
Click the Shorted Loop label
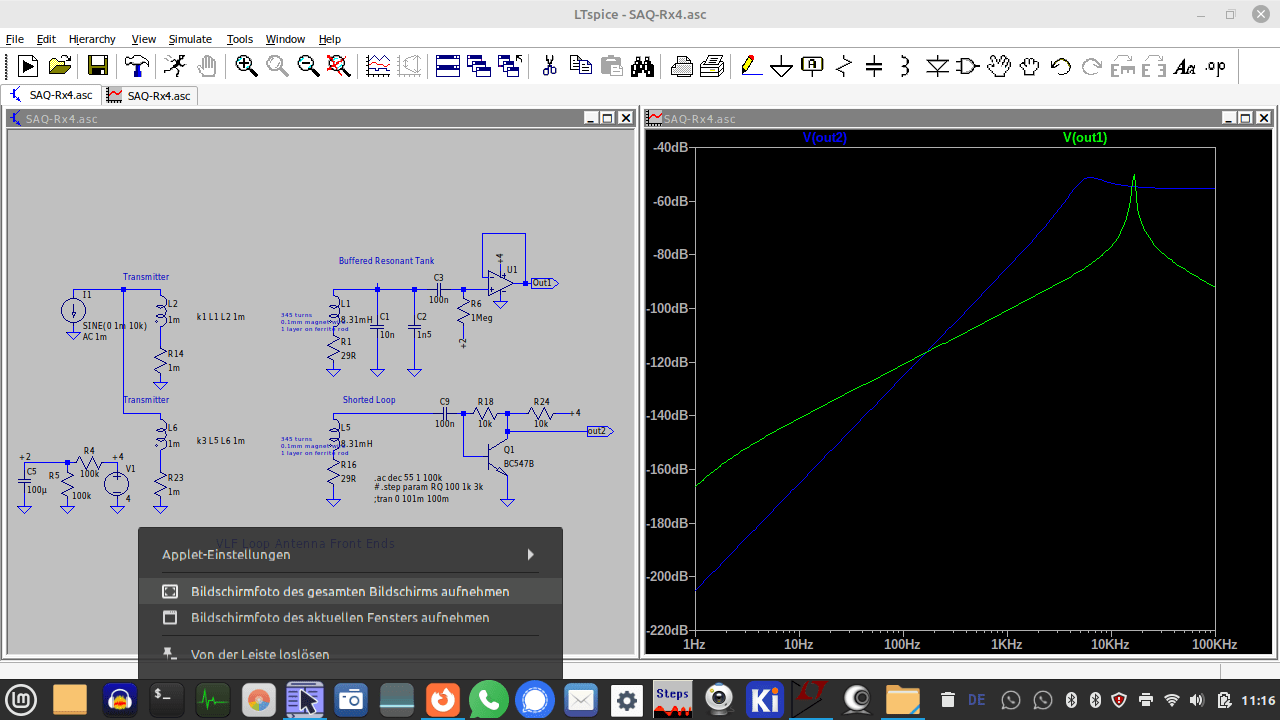(x=369, y=400)
